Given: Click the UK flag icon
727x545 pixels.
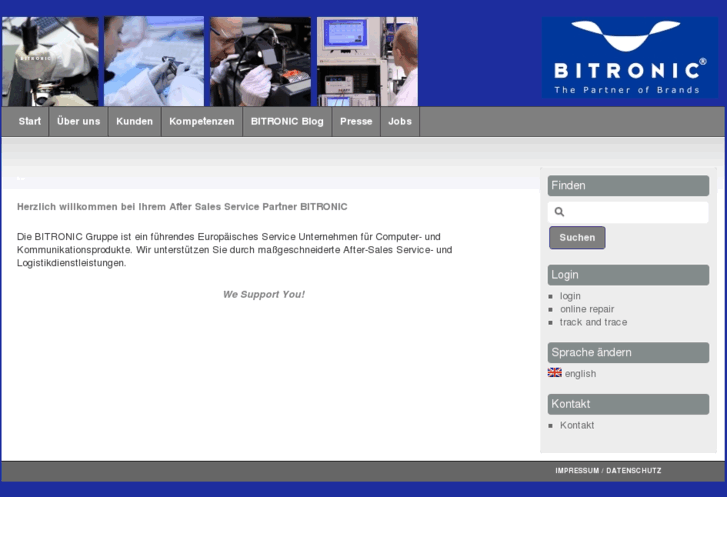Looking at the screenshot, I should [555, 372].
